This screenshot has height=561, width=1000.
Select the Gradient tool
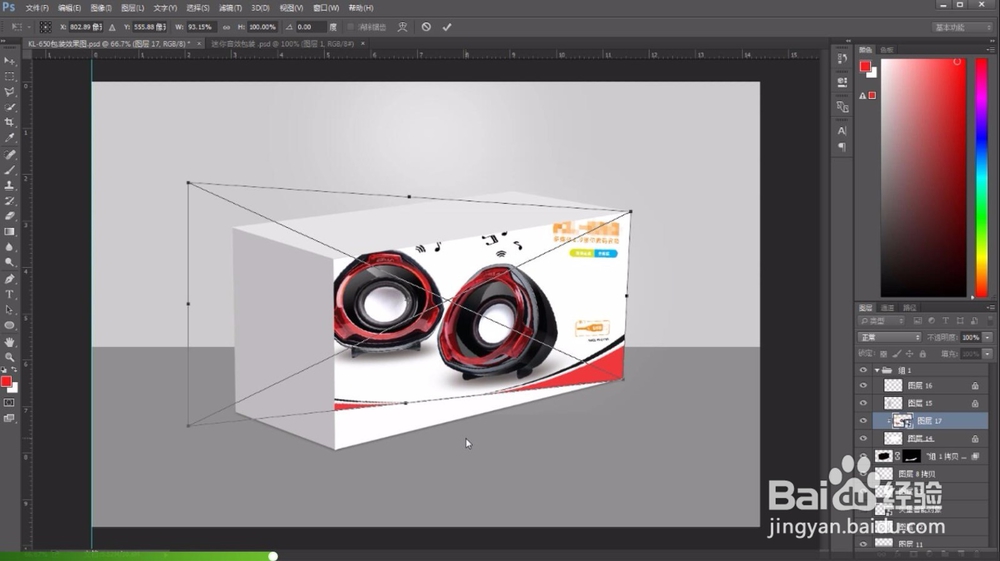point(9,231)
